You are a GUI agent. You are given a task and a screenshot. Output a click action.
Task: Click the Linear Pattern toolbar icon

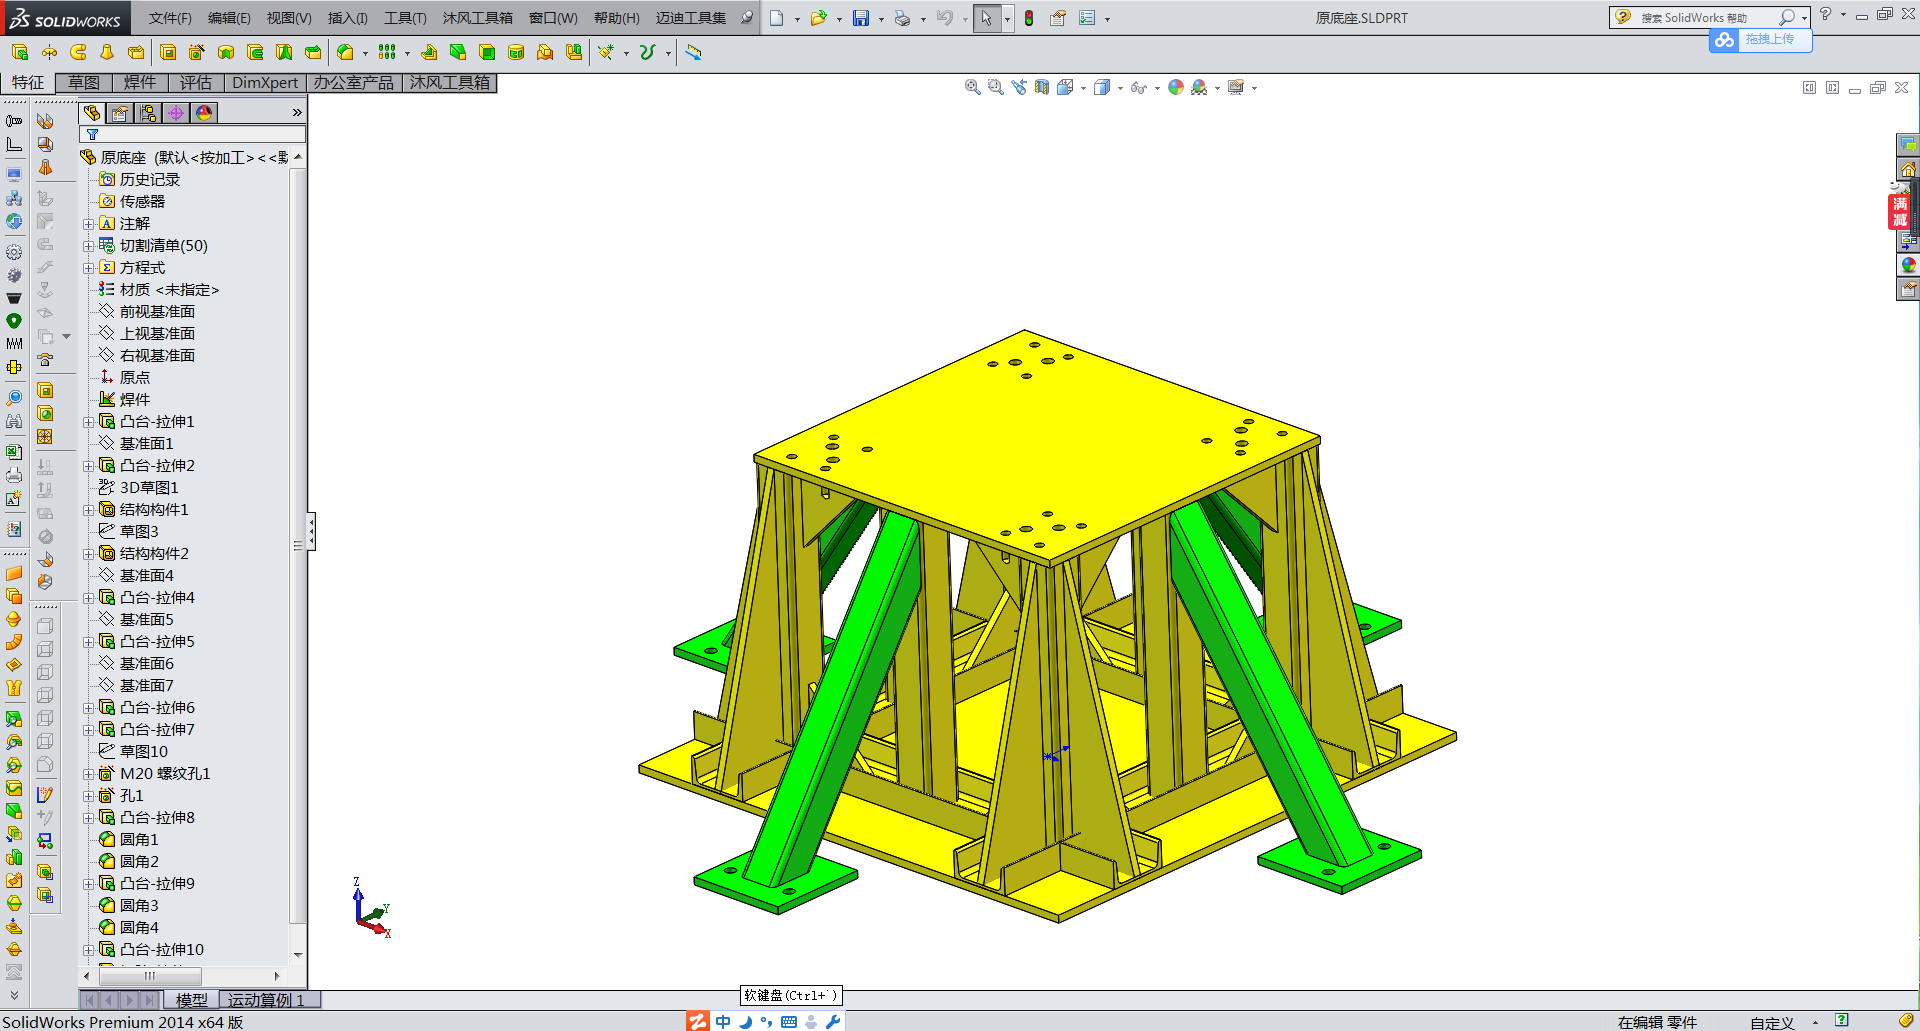pos(387,52)
